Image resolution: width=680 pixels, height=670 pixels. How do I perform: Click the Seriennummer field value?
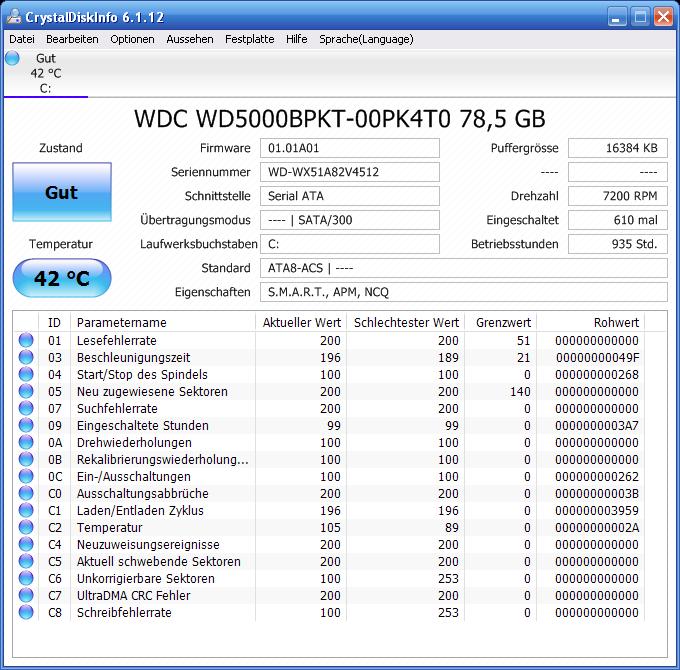click(x=350, y=172)
